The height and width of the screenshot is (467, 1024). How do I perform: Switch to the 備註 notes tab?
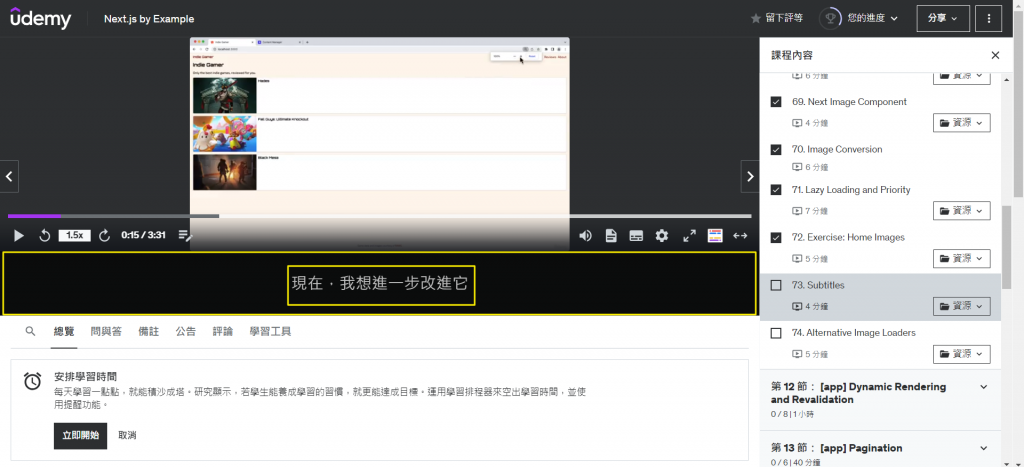(x=148, y=332)
